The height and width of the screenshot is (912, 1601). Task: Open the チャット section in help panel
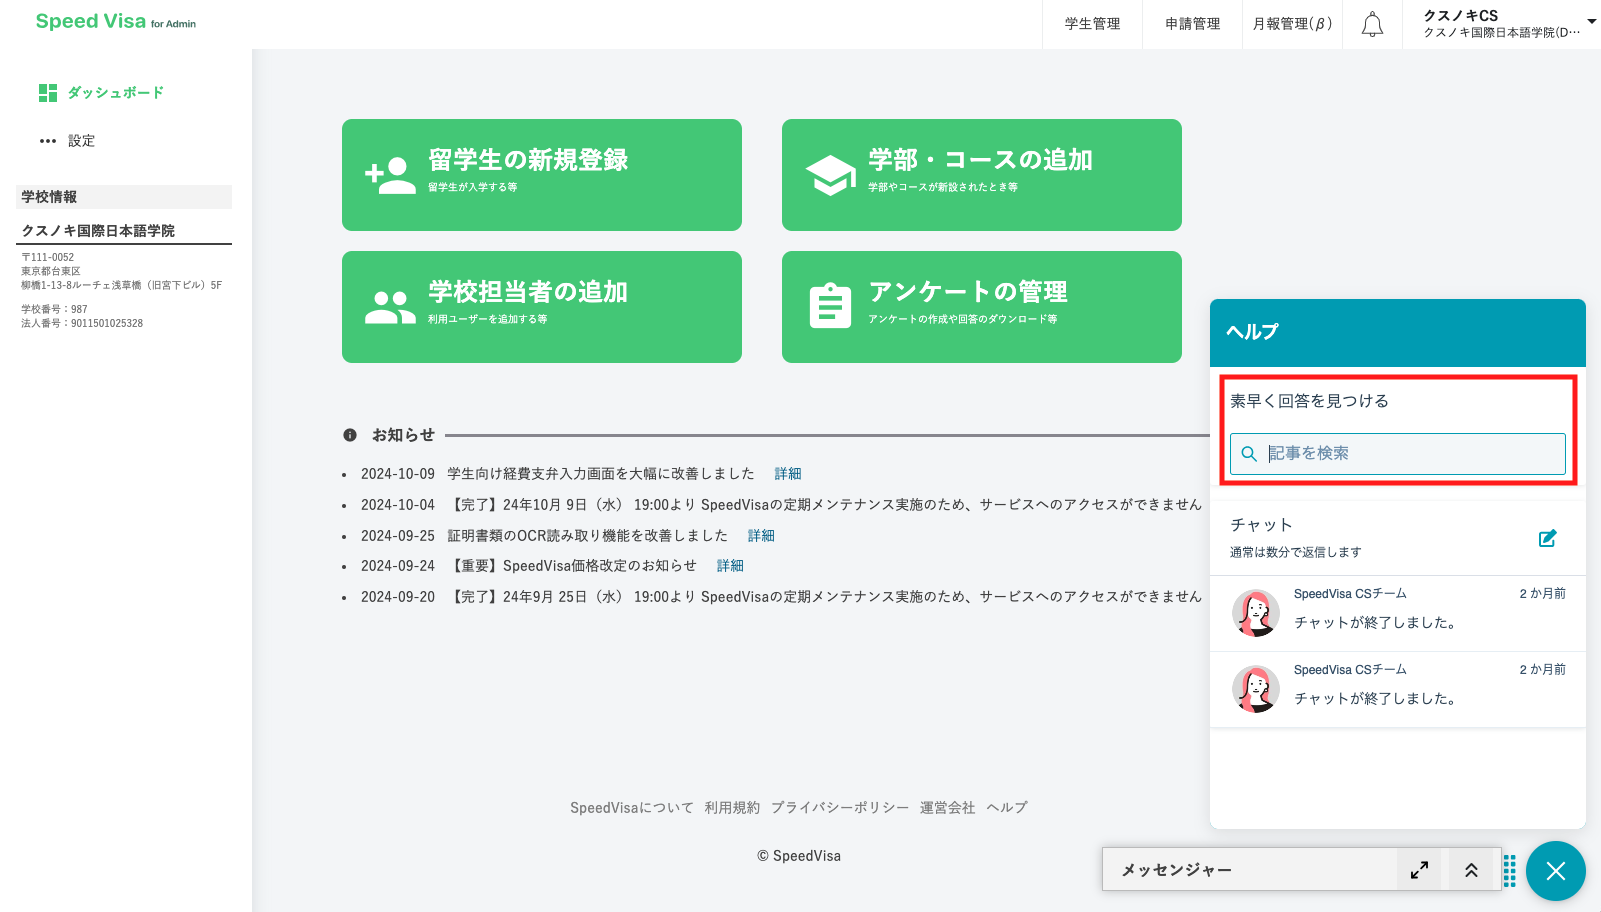tap(1398, 538)
